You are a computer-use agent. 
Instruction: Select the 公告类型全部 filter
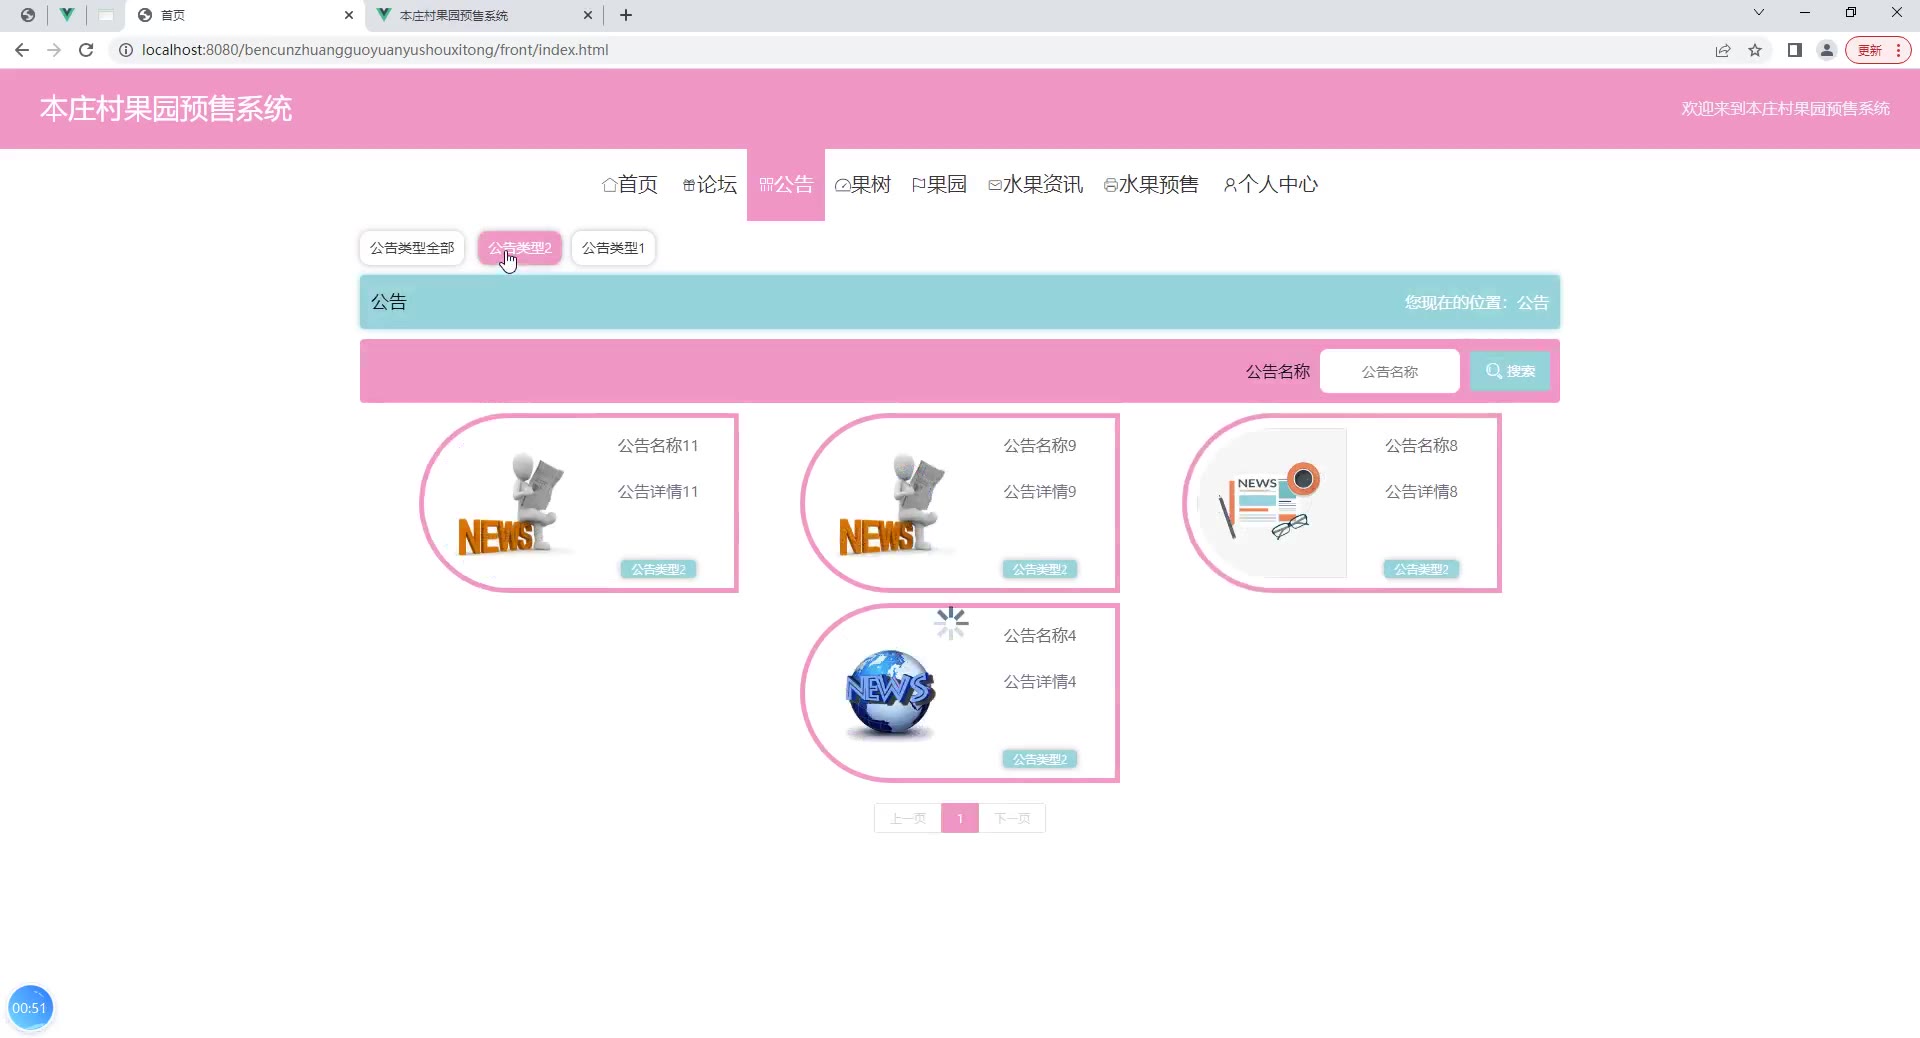pos(412,248)
